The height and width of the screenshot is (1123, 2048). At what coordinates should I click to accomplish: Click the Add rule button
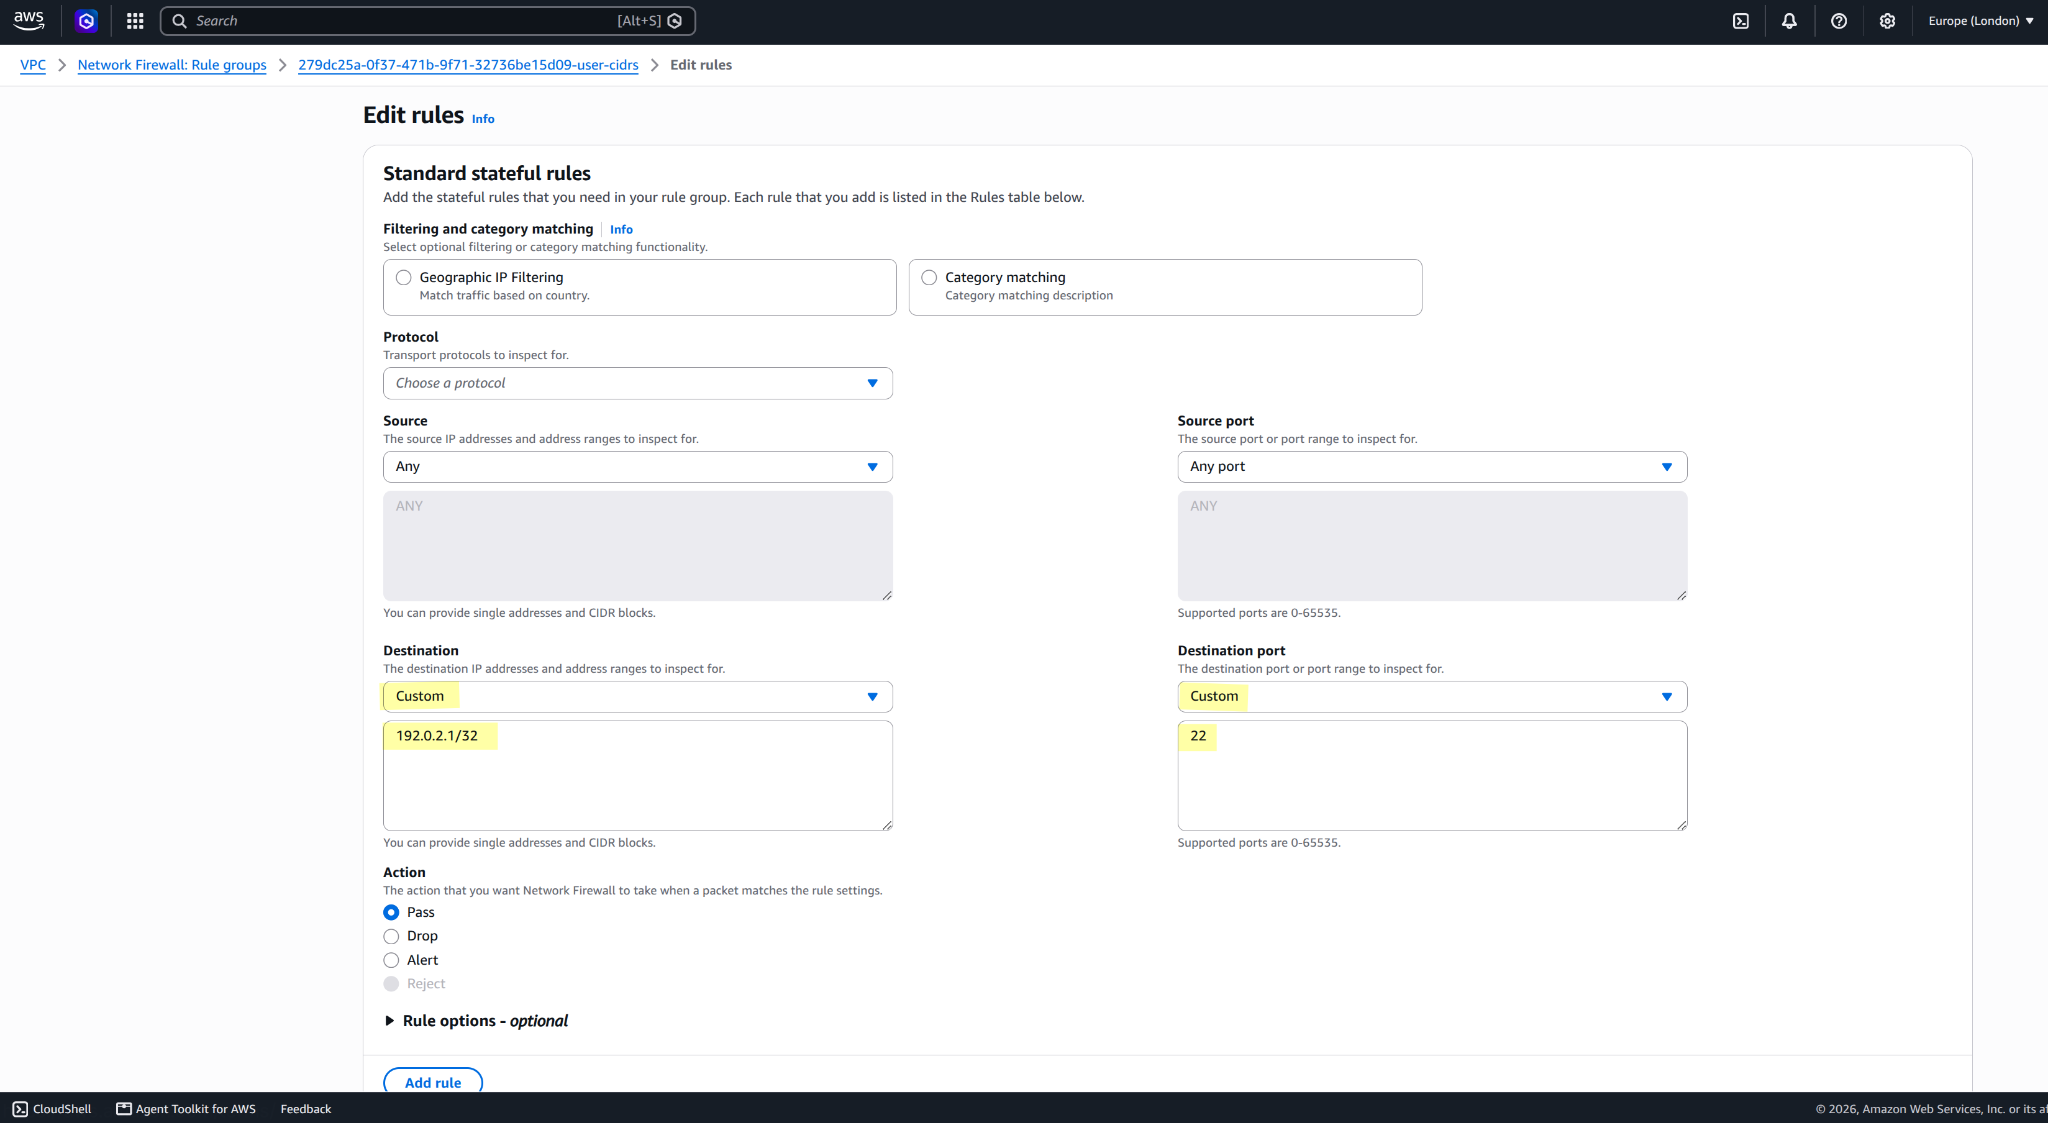(433, 1083)
